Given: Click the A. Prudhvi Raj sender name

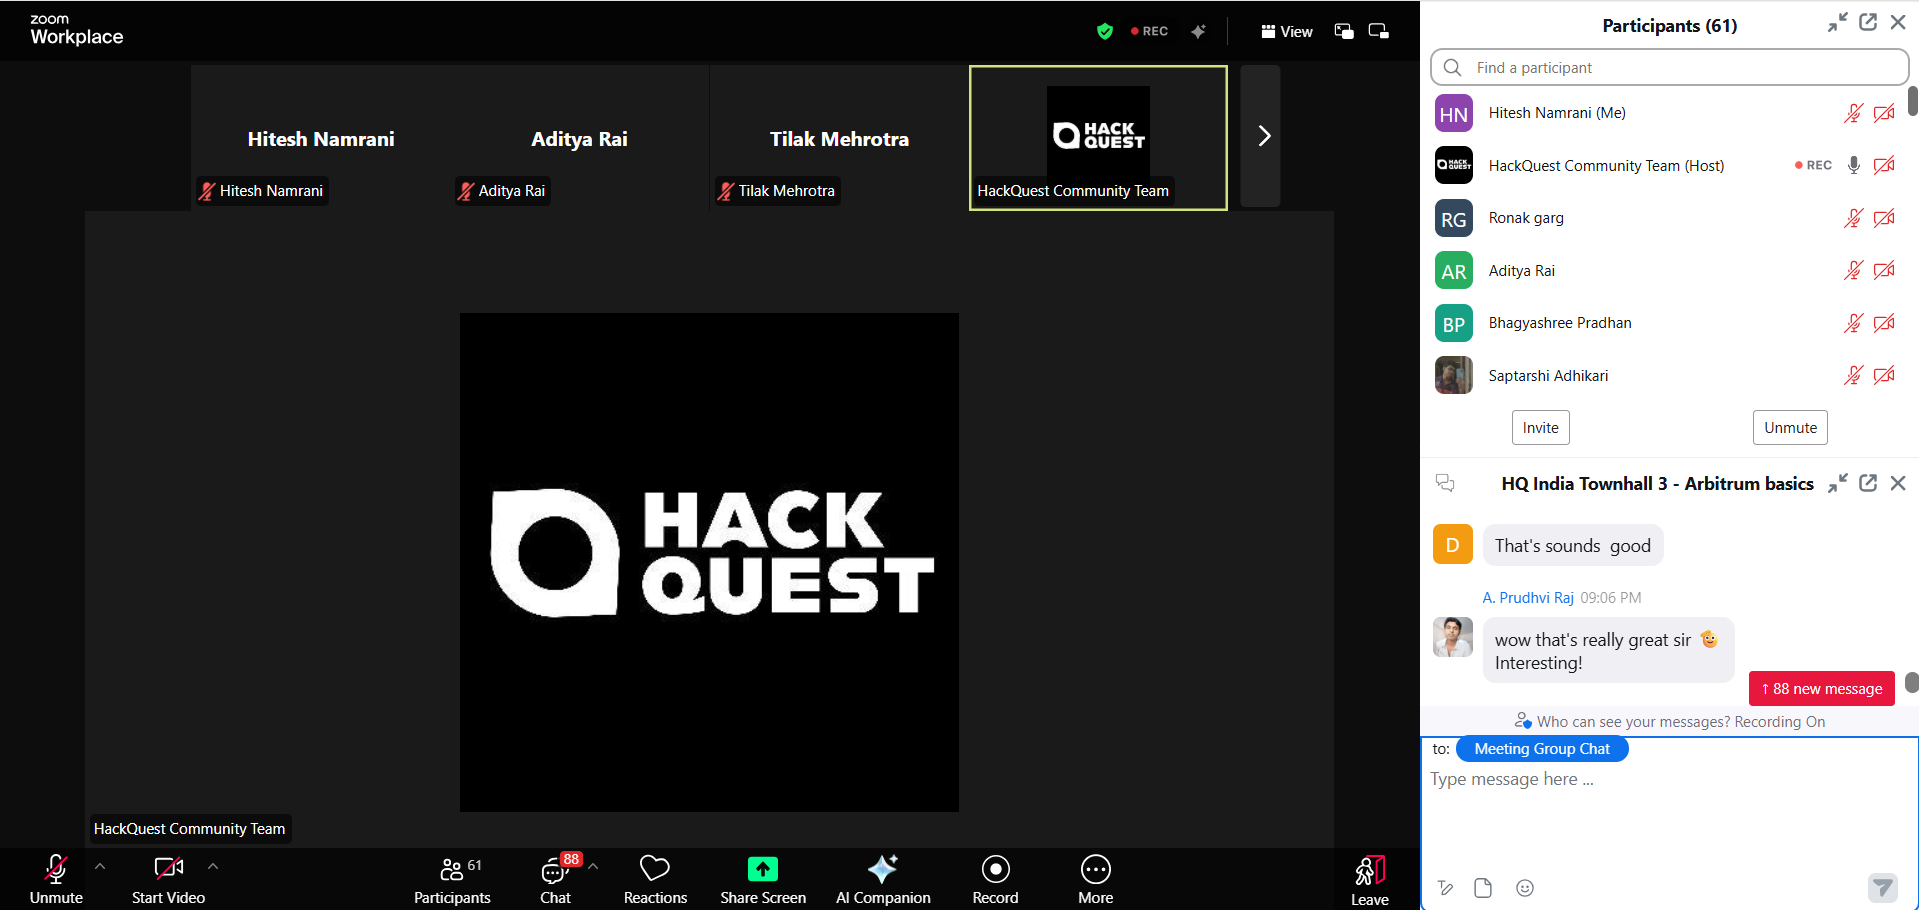Looking at the screenshot, I should [1528, 598].
